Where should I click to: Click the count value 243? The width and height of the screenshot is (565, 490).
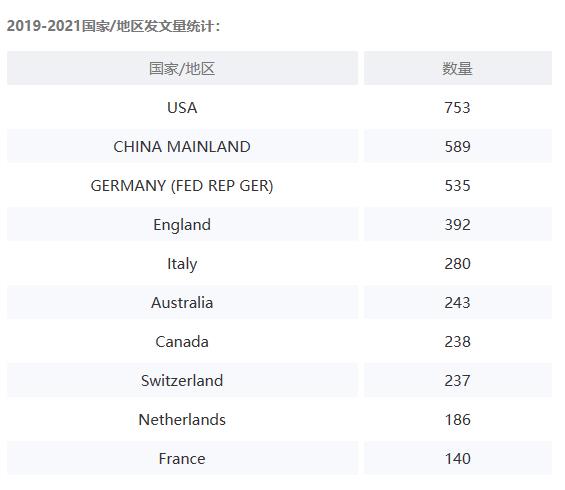point(458,302)
